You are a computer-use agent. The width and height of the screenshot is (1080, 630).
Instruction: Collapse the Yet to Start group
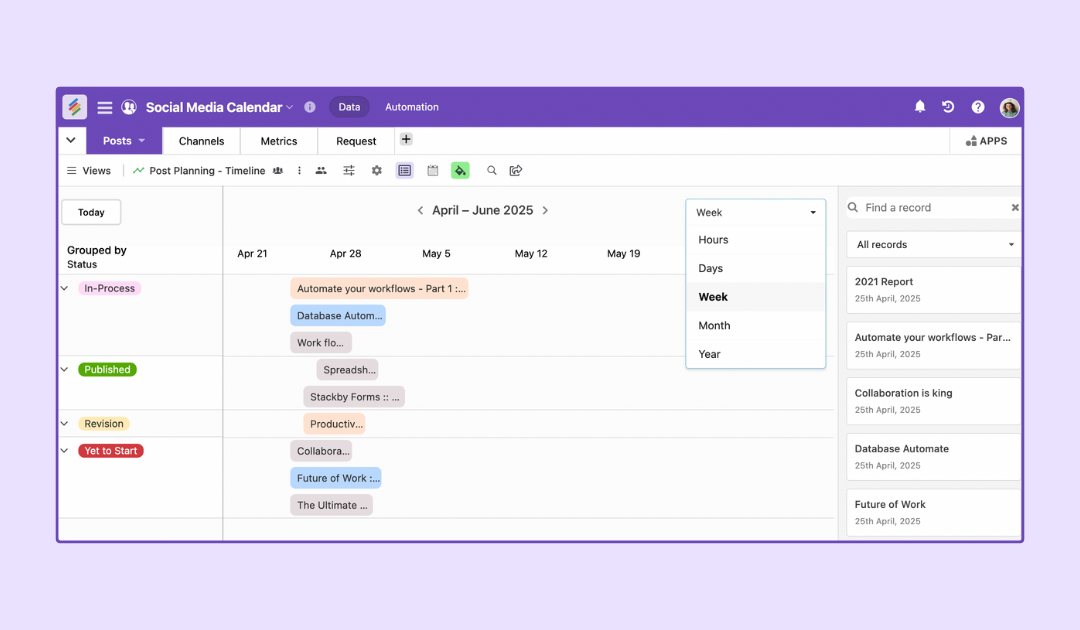[65, 451]
